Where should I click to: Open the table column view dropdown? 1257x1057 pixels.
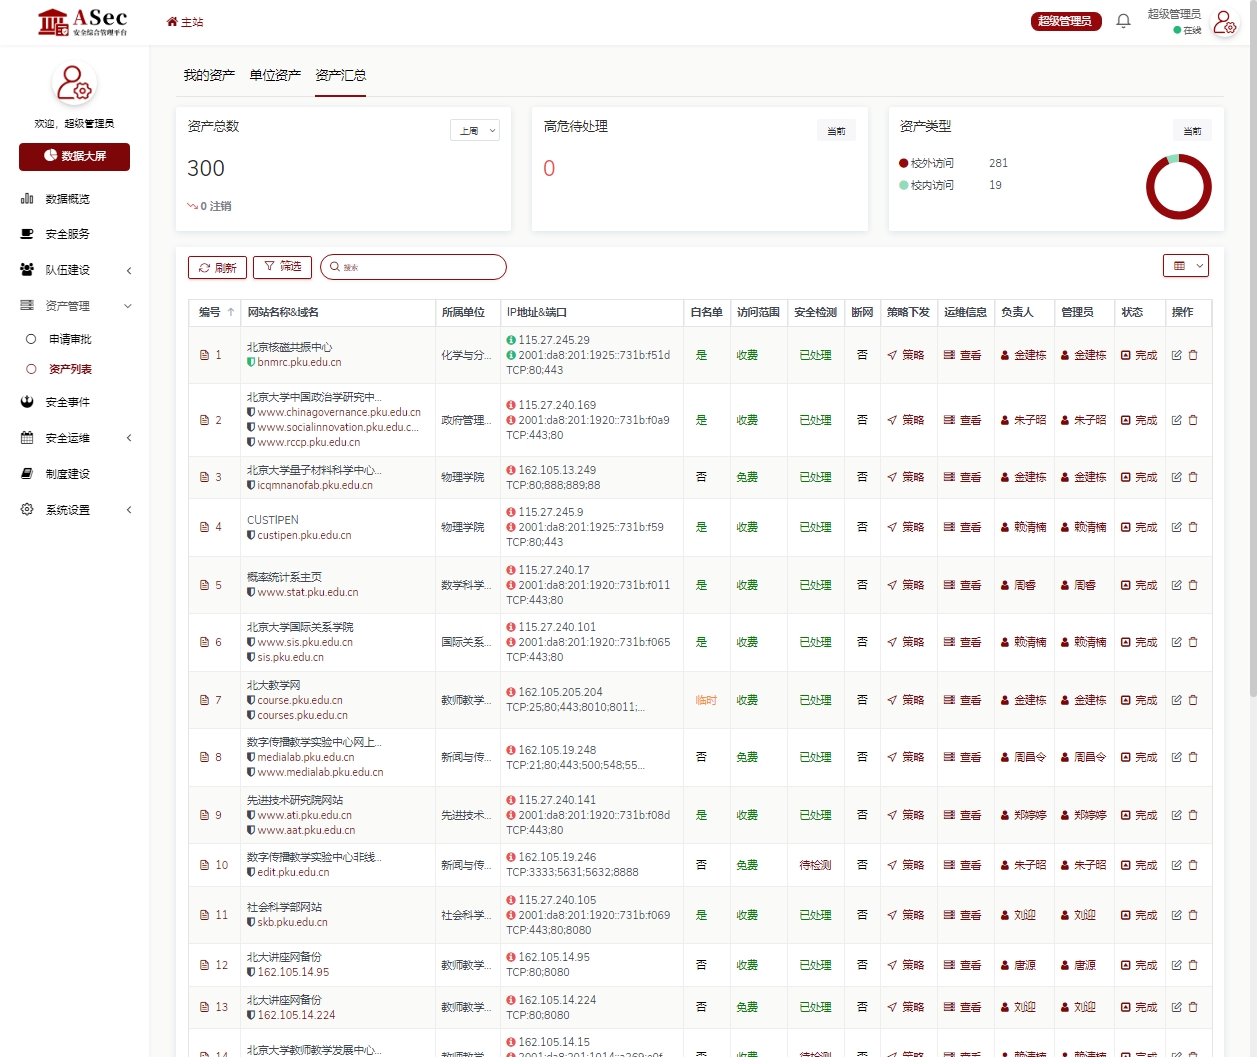pyautogui.click(x=1186, y=265)
